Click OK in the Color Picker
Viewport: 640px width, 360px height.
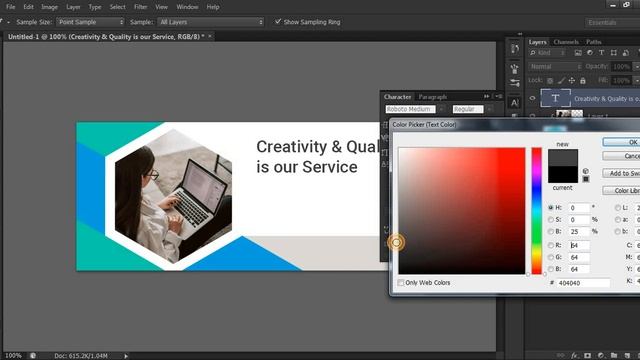click(621, 142)
